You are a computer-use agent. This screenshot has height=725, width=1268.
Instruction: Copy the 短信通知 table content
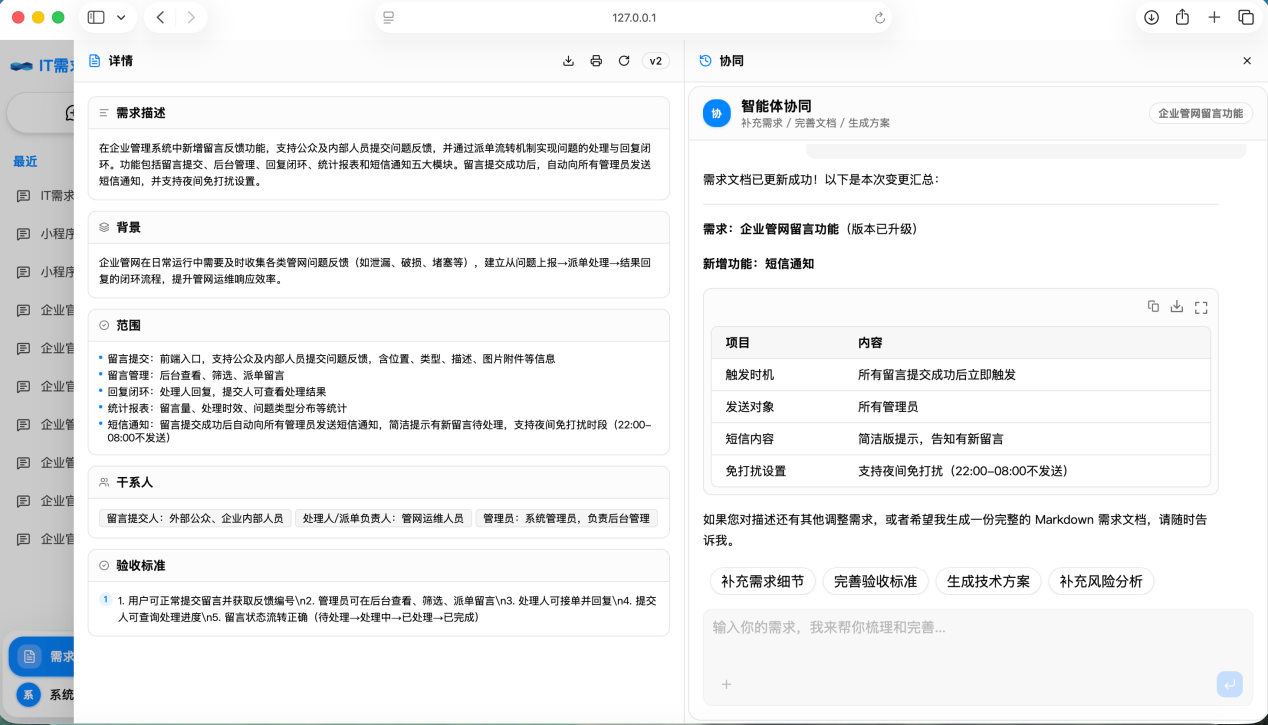(x=1153, y=307)
